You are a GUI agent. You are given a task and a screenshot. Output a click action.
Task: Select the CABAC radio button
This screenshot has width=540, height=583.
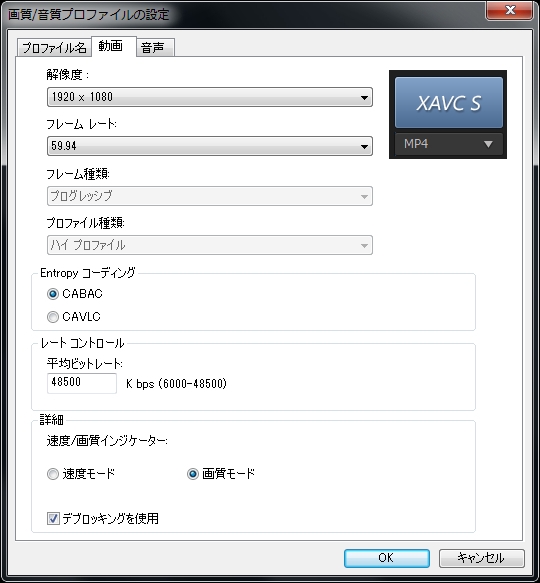pos(53,294)
